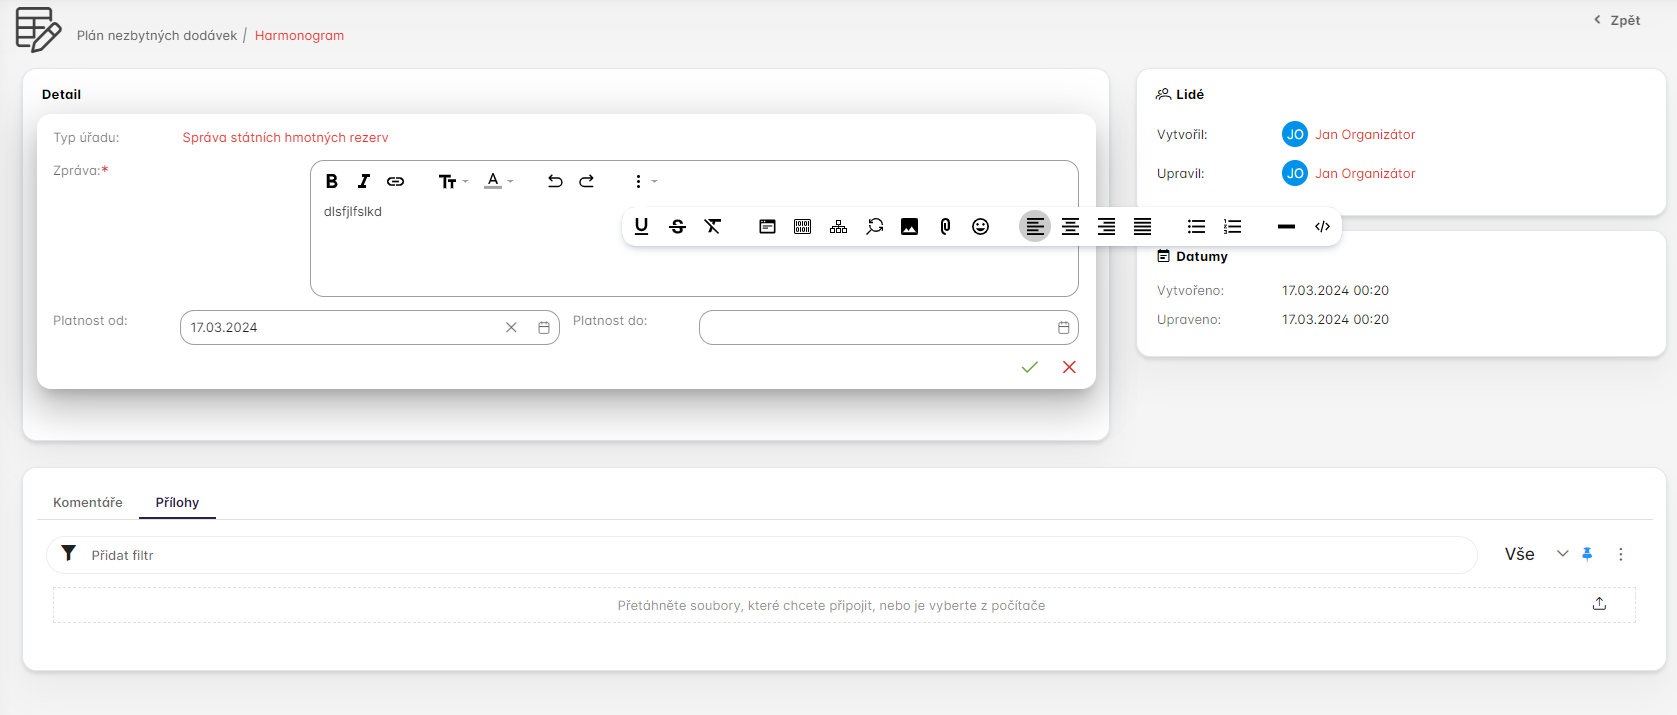Go back using the Zpět link
This screenshot has width=1677, height=715.
coord(1617,20)
